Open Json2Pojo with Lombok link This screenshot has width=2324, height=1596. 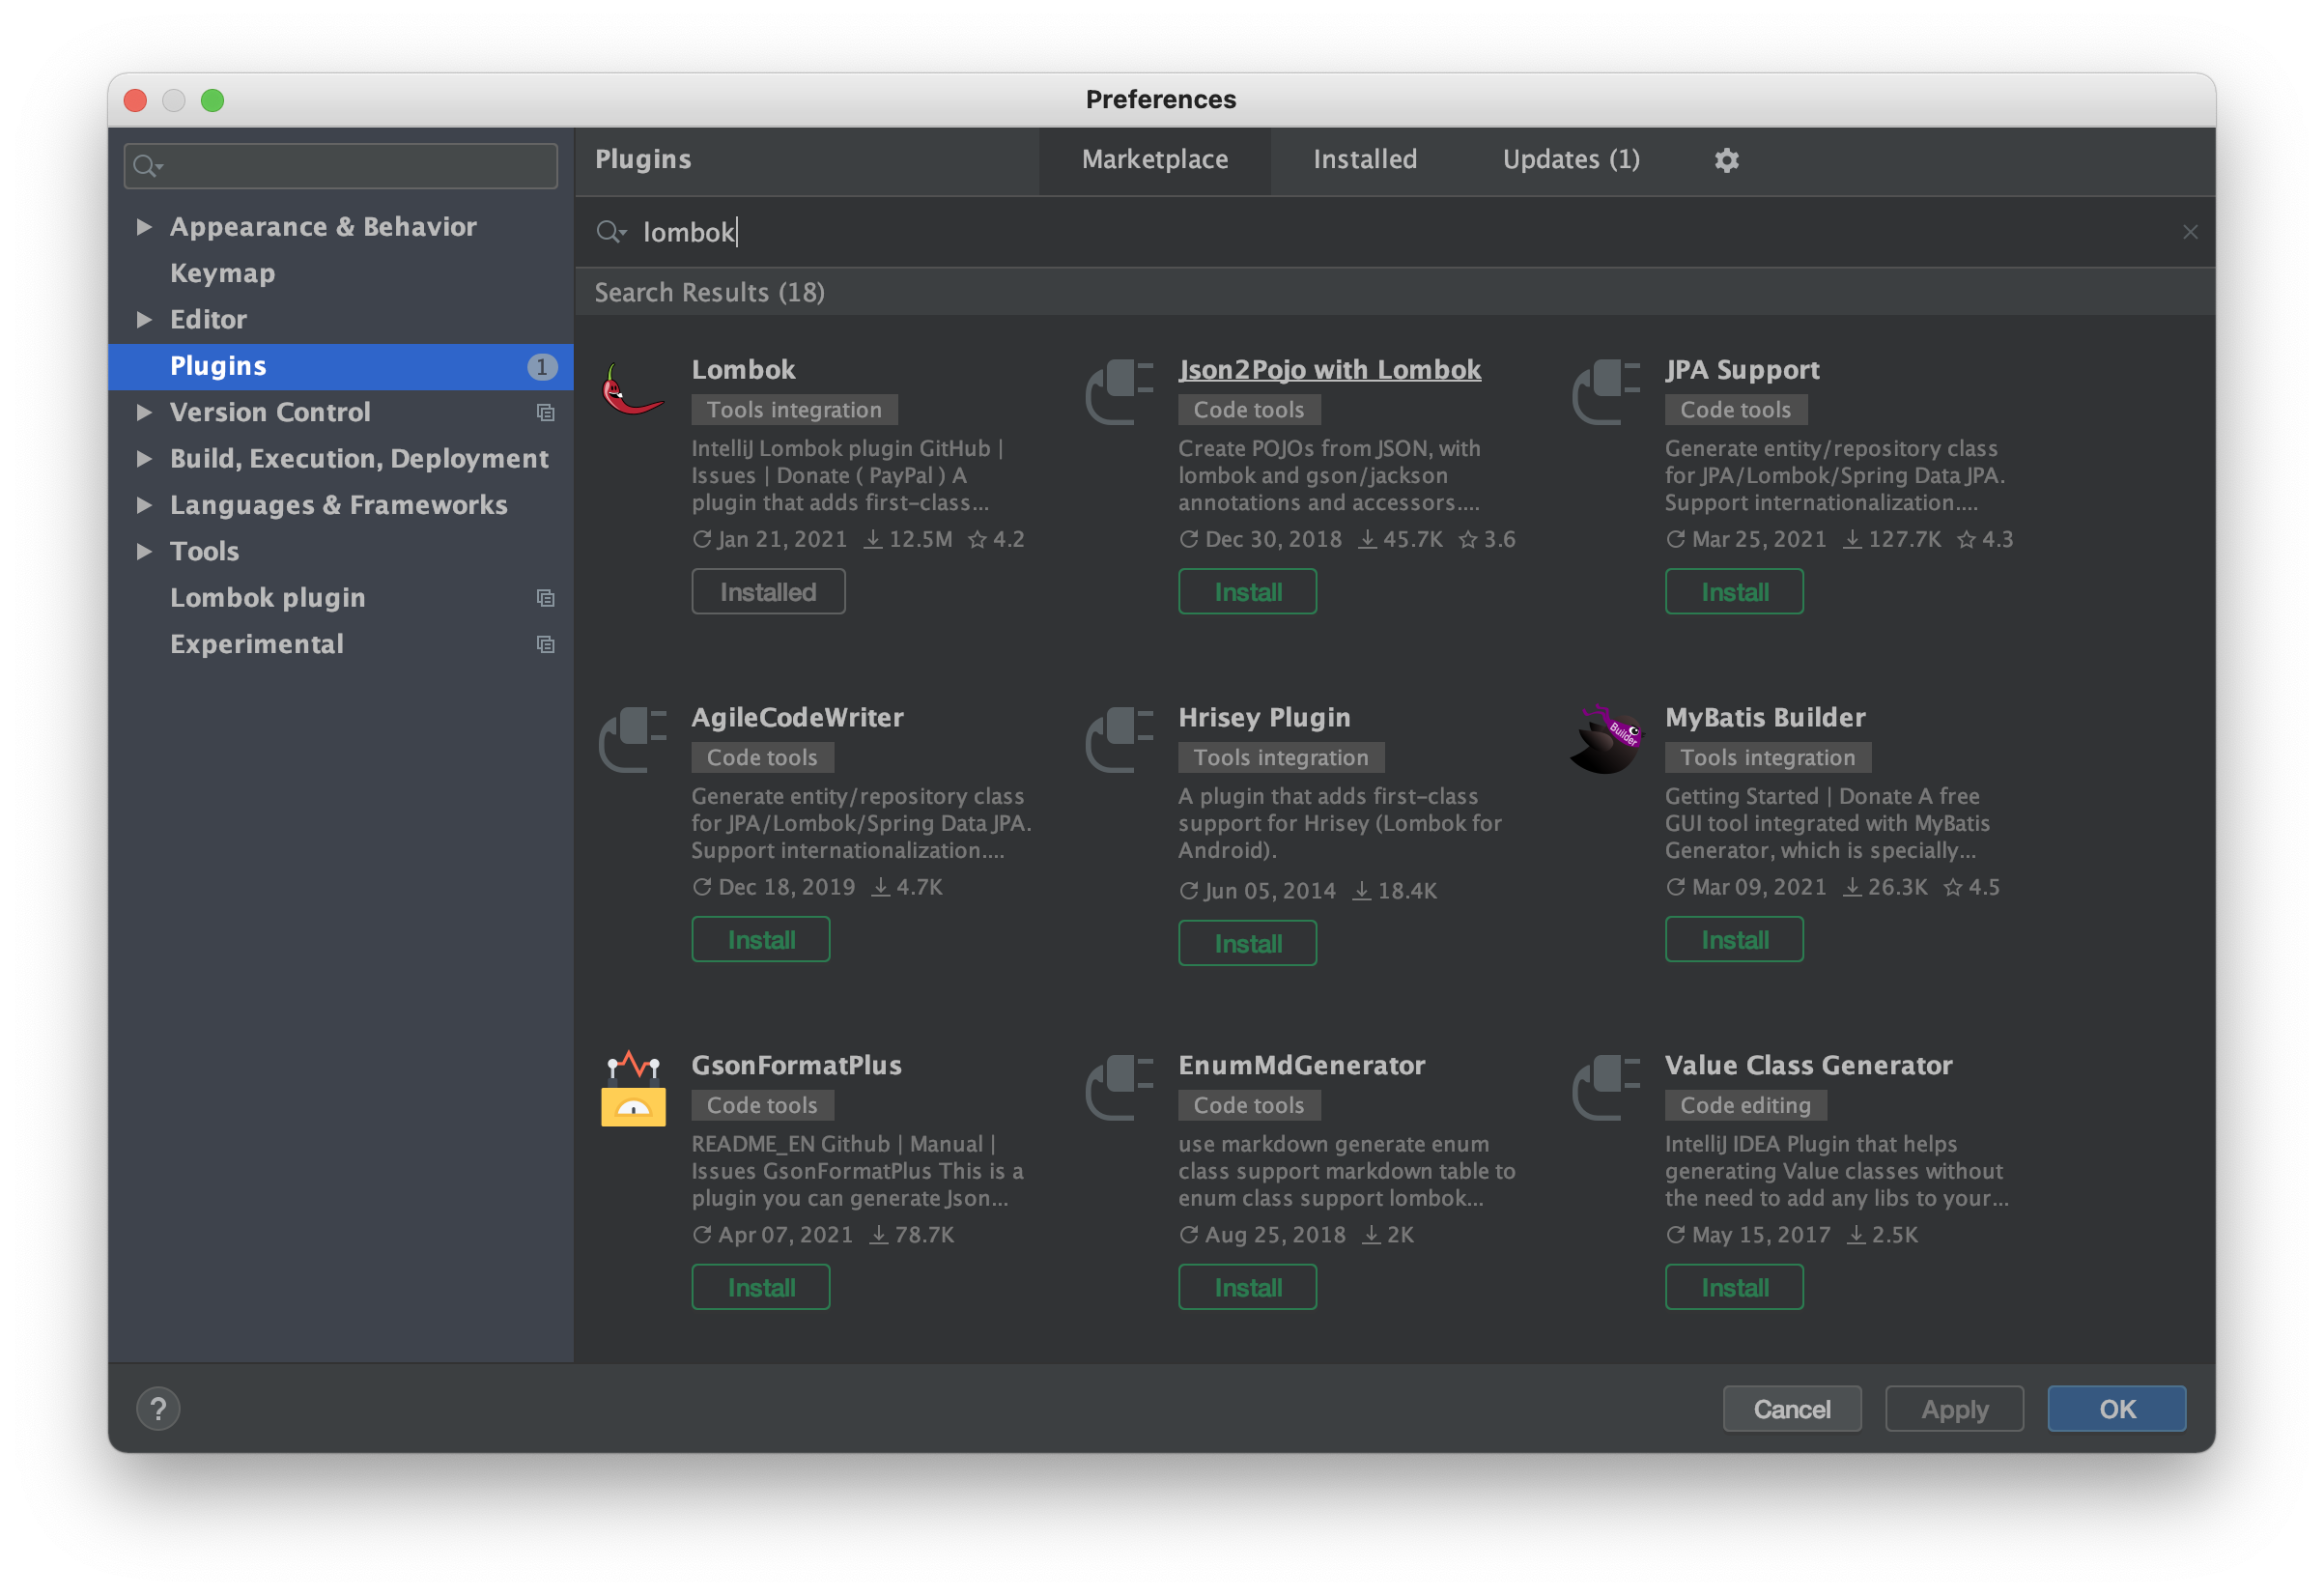[1329, 369]
